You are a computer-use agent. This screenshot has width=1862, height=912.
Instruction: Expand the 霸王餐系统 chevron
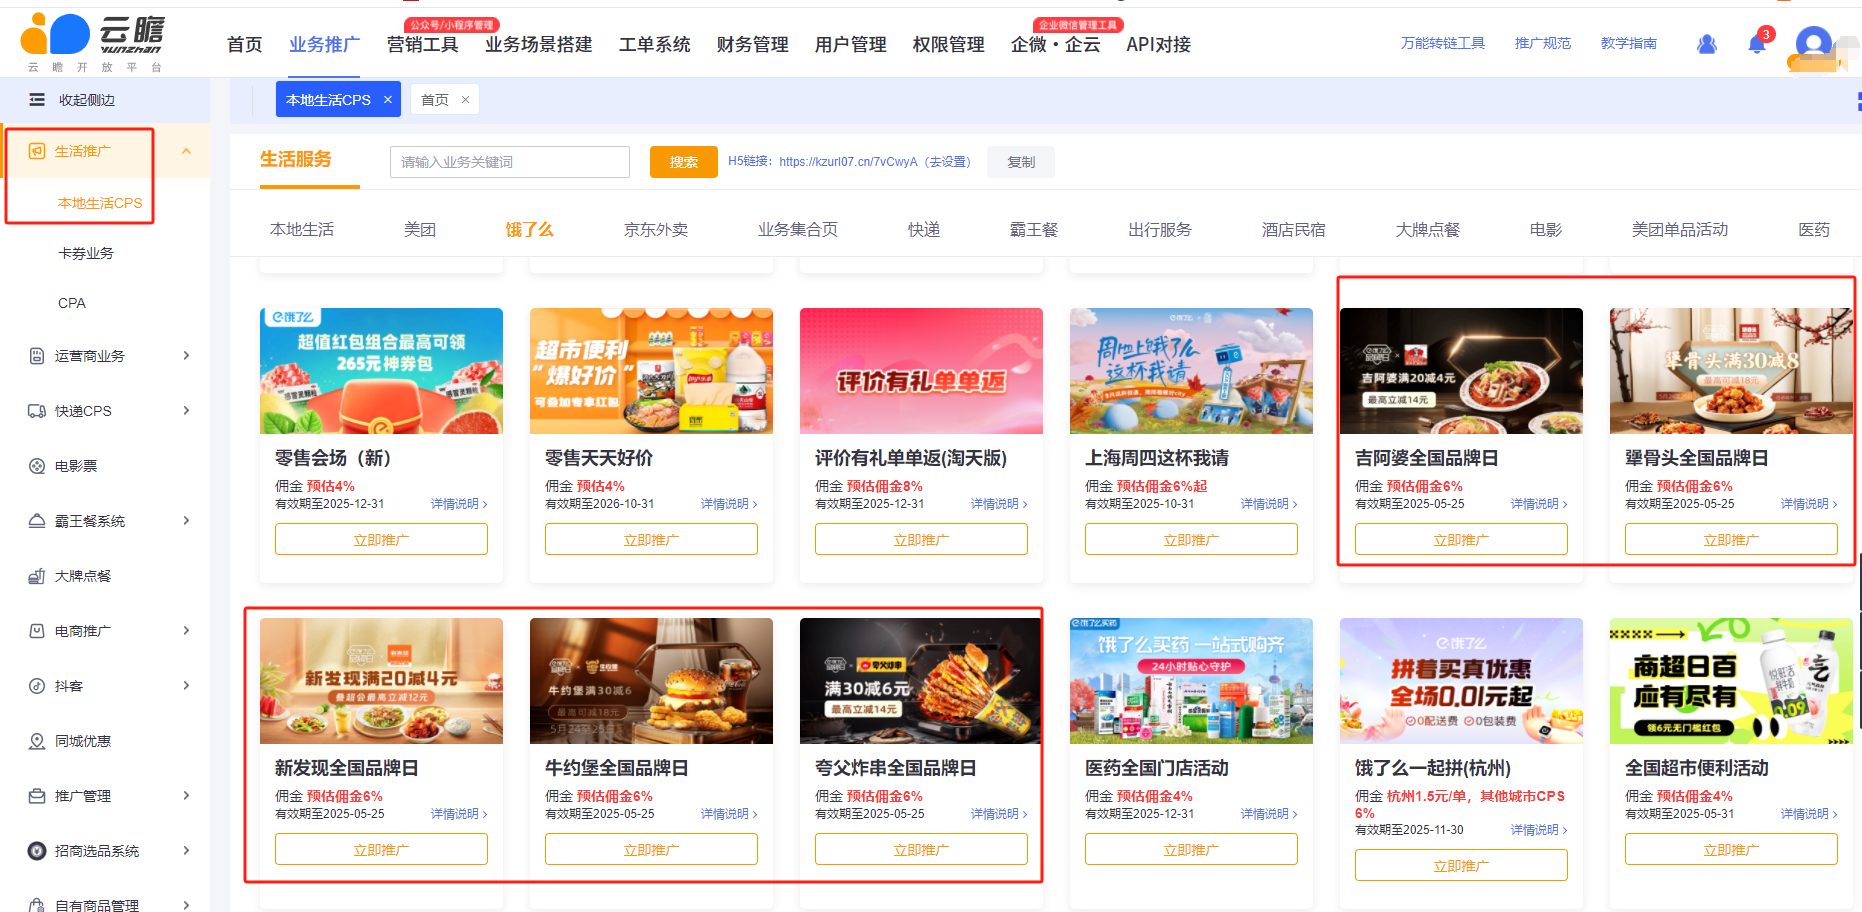(x=186, y=521)
